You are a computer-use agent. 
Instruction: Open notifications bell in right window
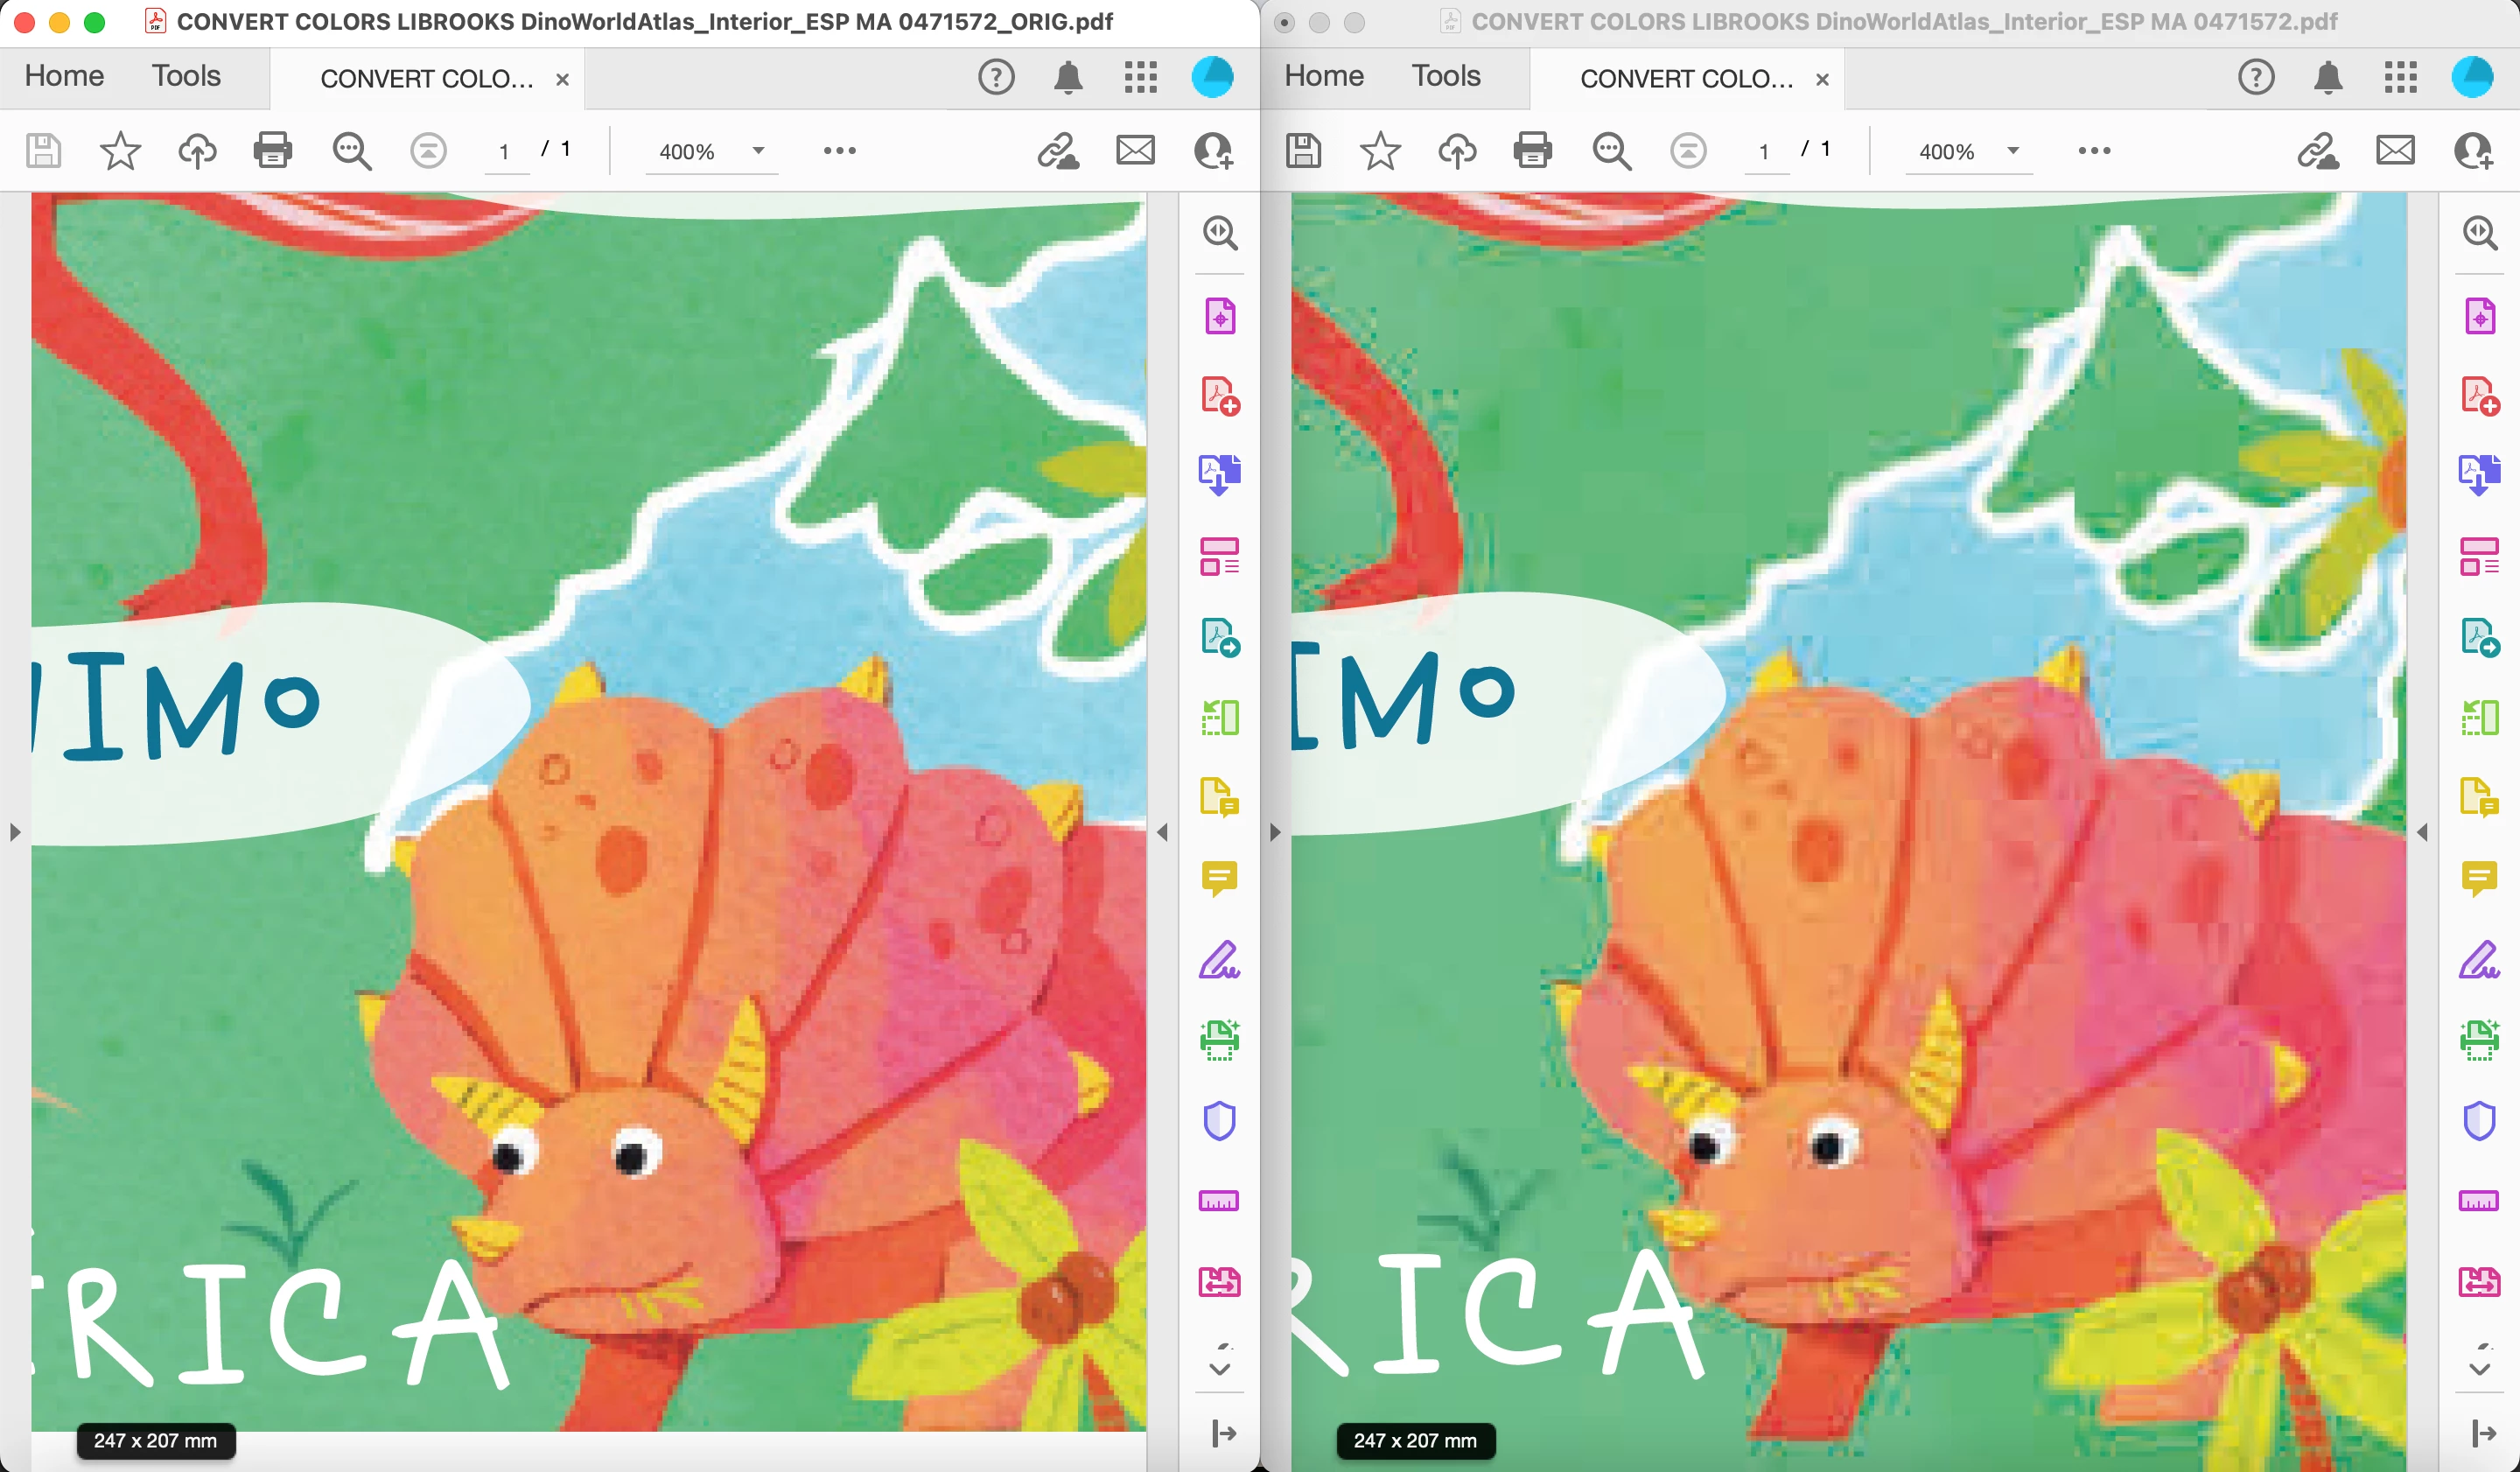click(x=2328, y=77)
